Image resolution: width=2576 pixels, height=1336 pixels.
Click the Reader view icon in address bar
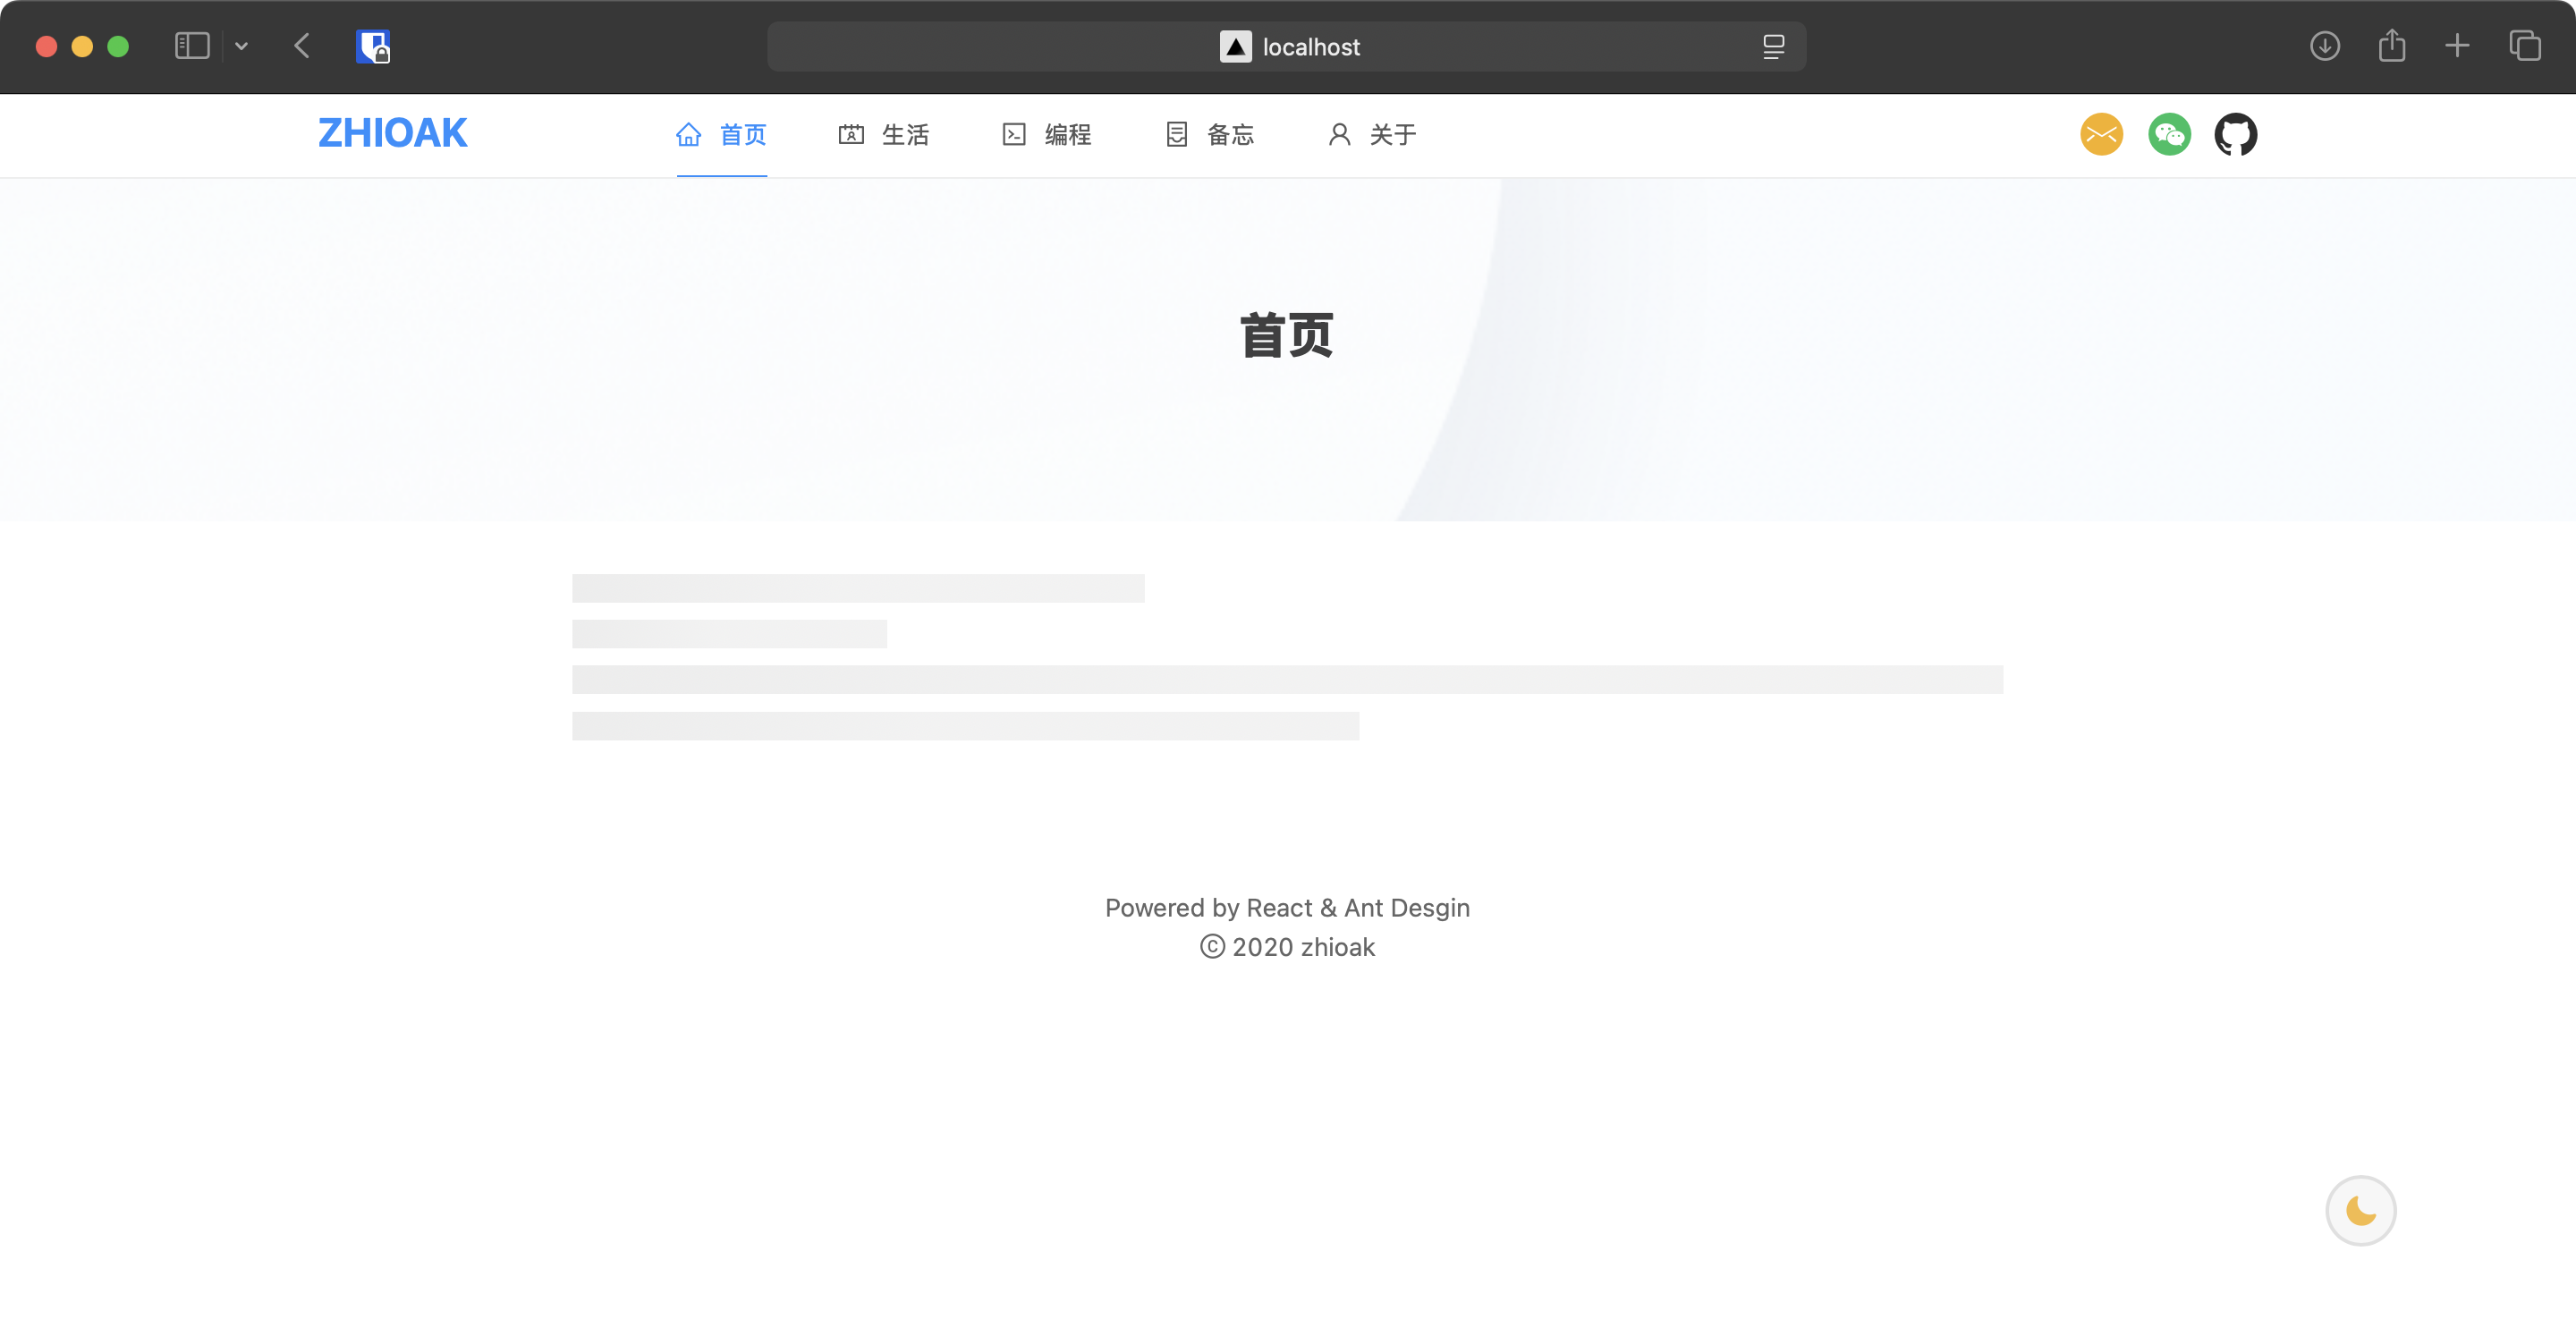coord(1773,46)
